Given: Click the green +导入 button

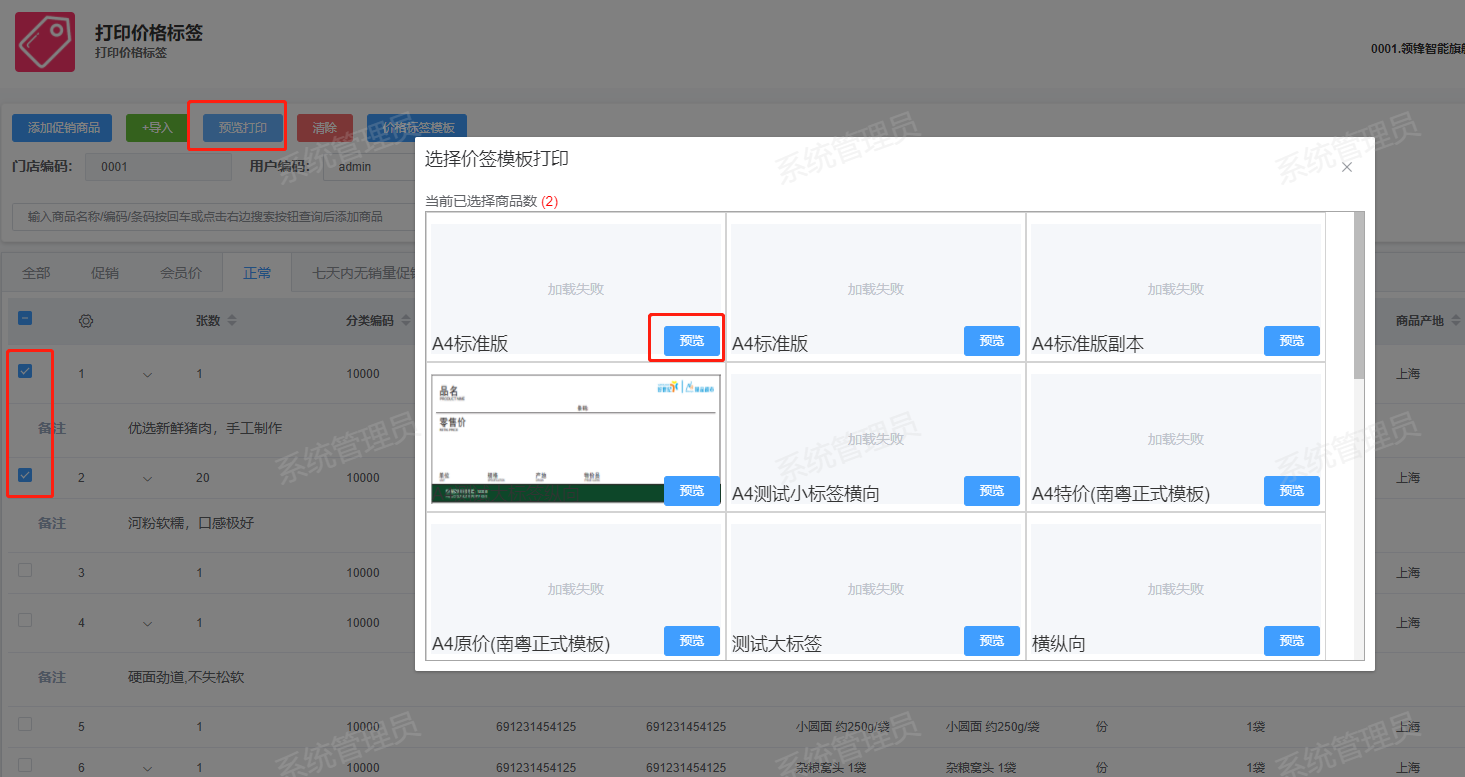Looking at the screenshot, I should pyautogui.click(x=156, y=128).
